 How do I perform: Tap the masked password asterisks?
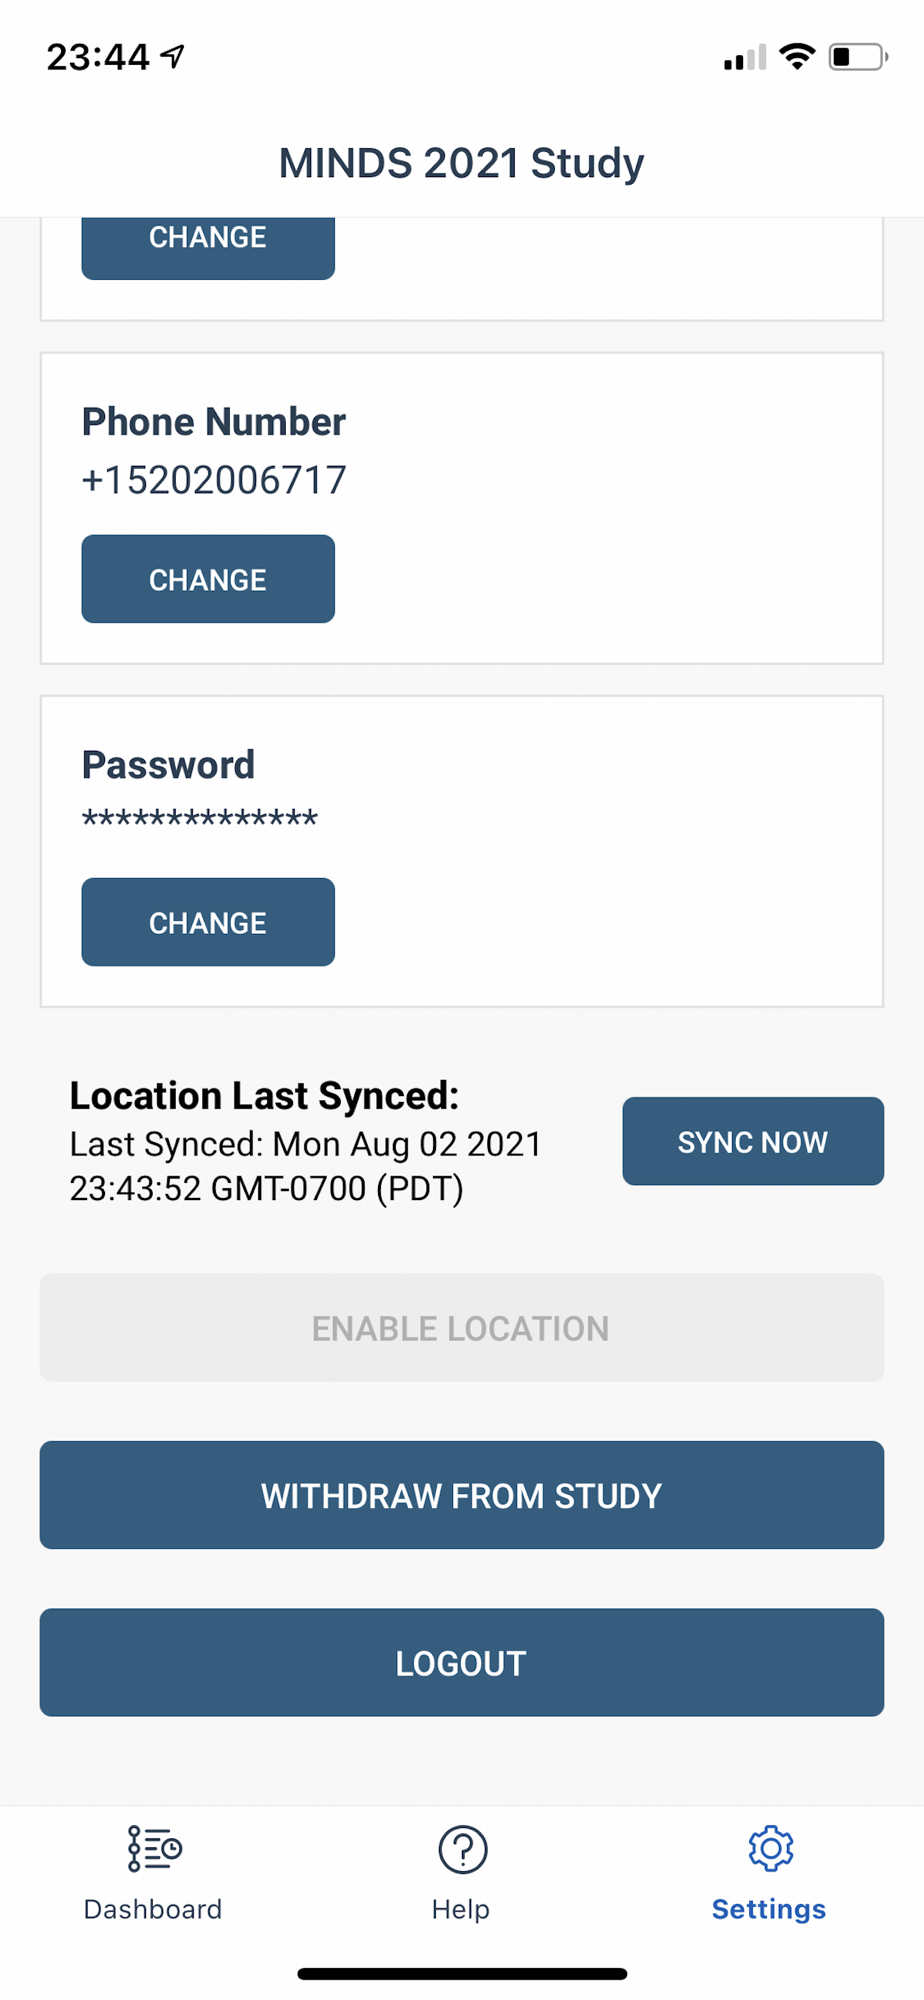point(200,820)
